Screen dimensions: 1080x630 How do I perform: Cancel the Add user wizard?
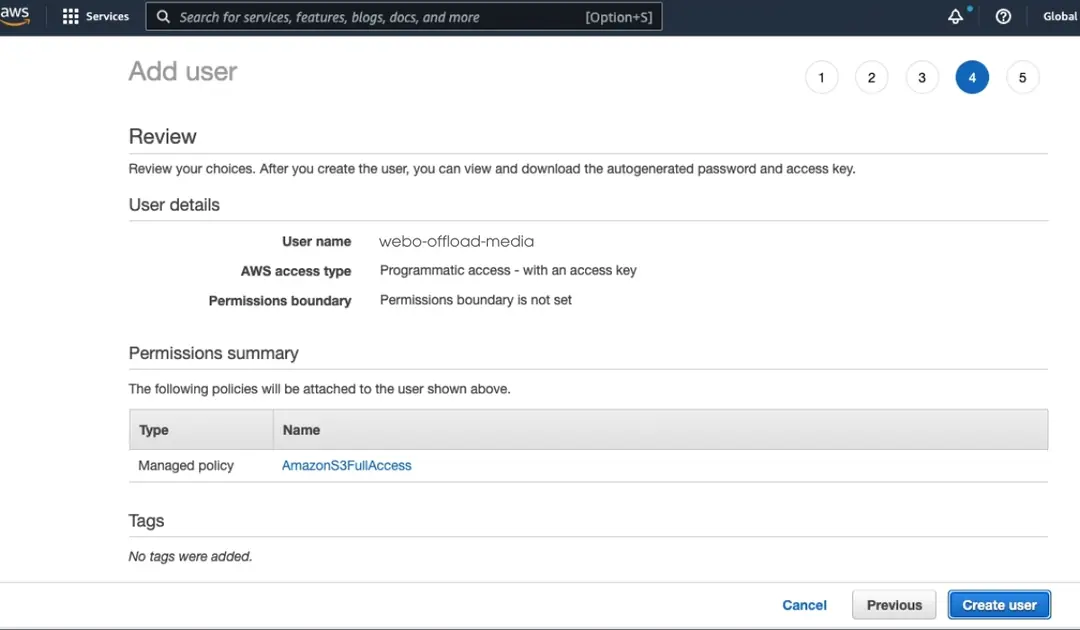804,605
